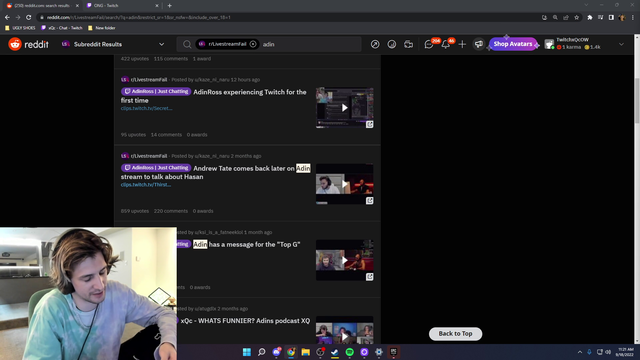The width and height of the screenshot is (640, 360).
Task: Click AdinRoss flair on 'experiencing Twitch' post
Action: pos(156,91)
